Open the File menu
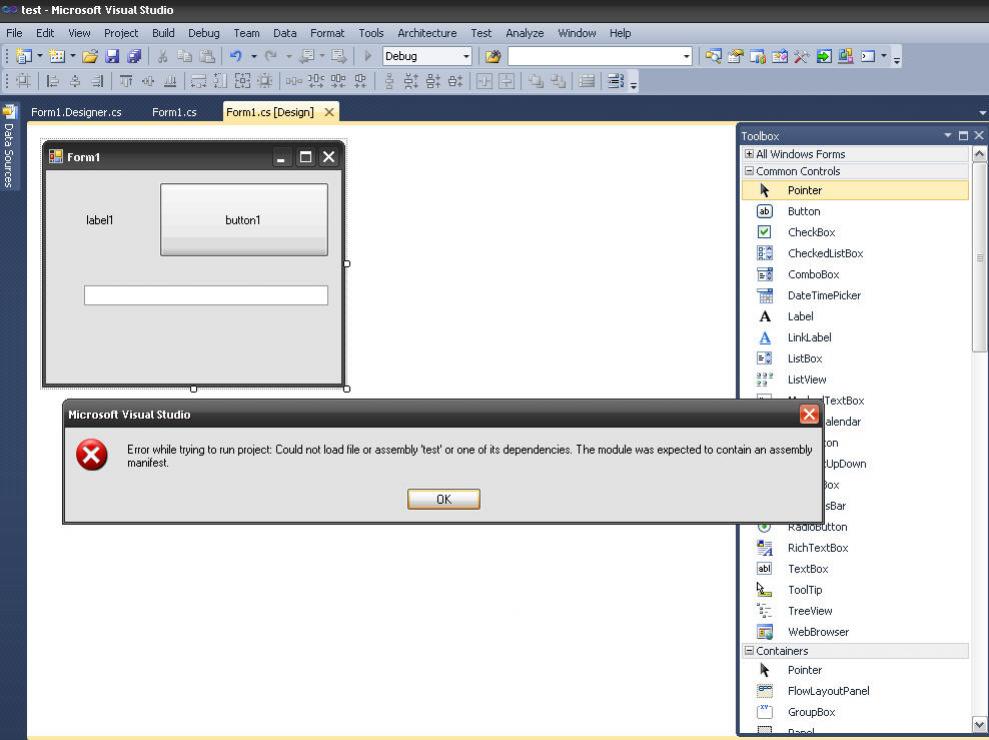The height and width of the screenshot is (740, 989). [14, 33]
